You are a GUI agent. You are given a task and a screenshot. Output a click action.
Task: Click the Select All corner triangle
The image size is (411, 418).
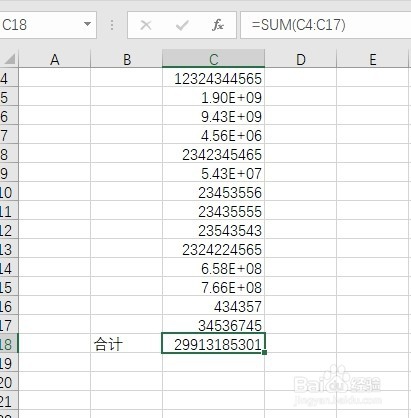click(x=9, y=59)
